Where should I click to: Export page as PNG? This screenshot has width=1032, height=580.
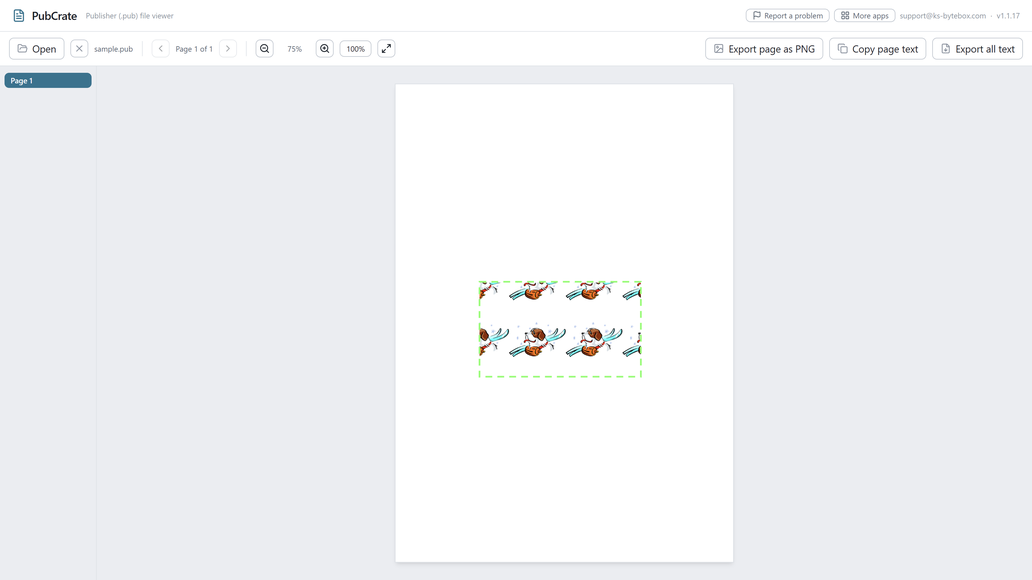click(x=764, y=49)
